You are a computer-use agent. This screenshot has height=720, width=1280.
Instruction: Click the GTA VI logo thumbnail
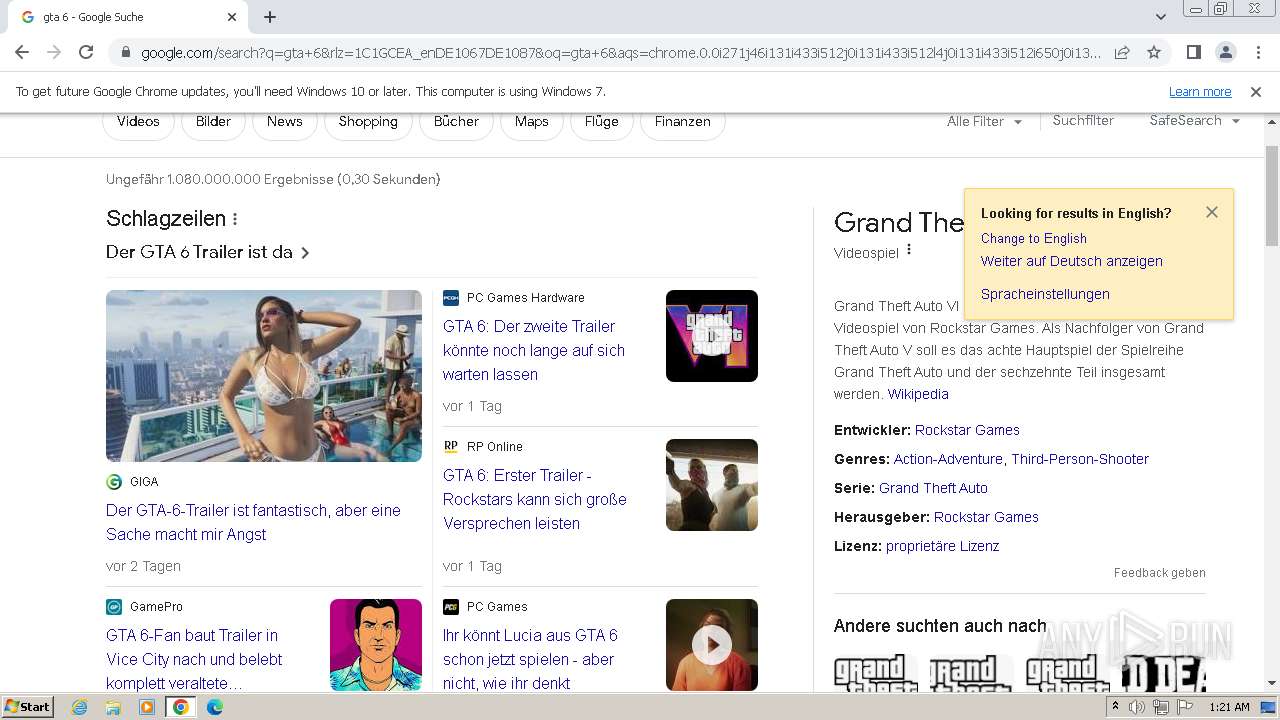(712, 336)
